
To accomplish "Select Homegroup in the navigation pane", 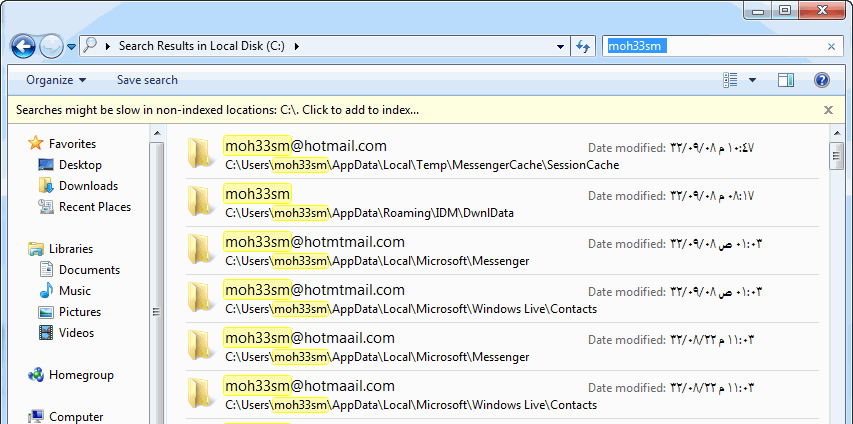I will (x=81, y=375).
